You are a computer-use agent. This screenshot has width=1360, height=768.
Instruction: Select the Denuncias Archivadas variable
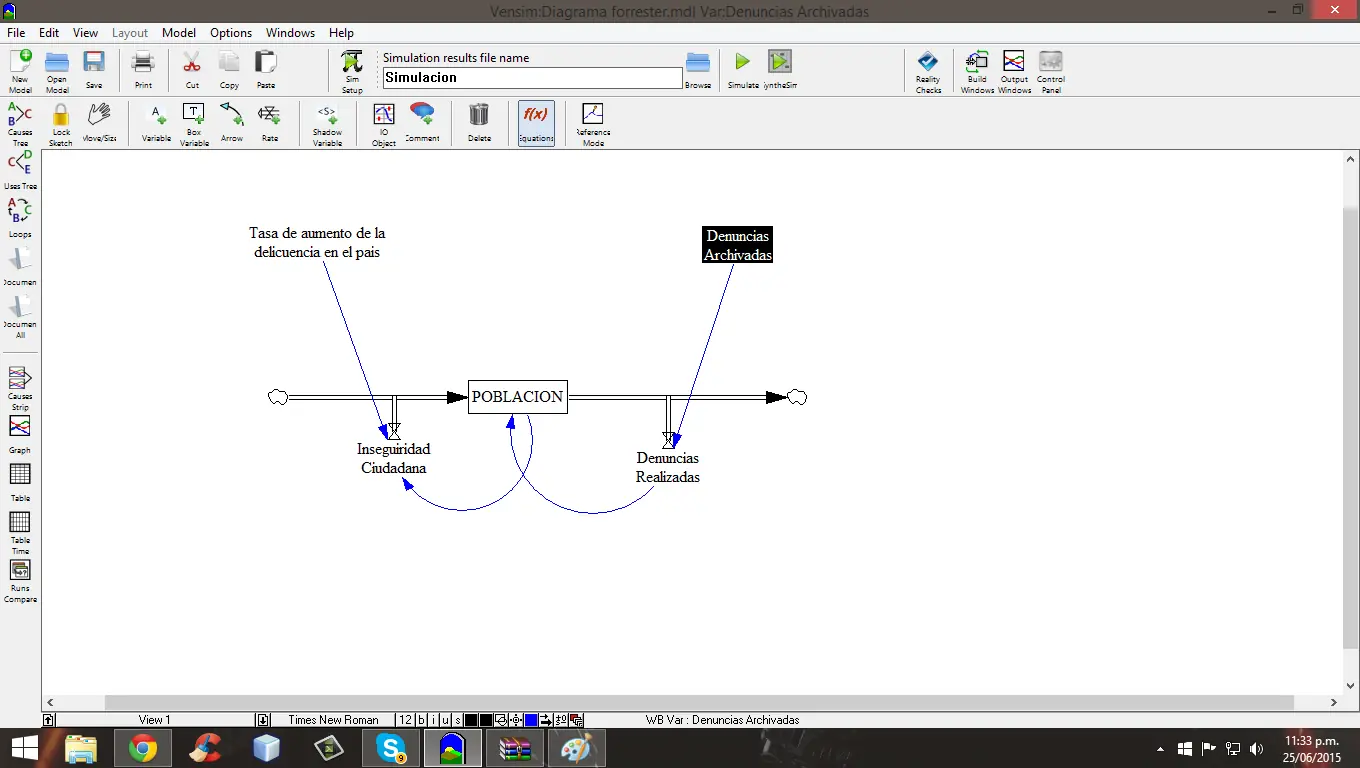coord(738,245)
